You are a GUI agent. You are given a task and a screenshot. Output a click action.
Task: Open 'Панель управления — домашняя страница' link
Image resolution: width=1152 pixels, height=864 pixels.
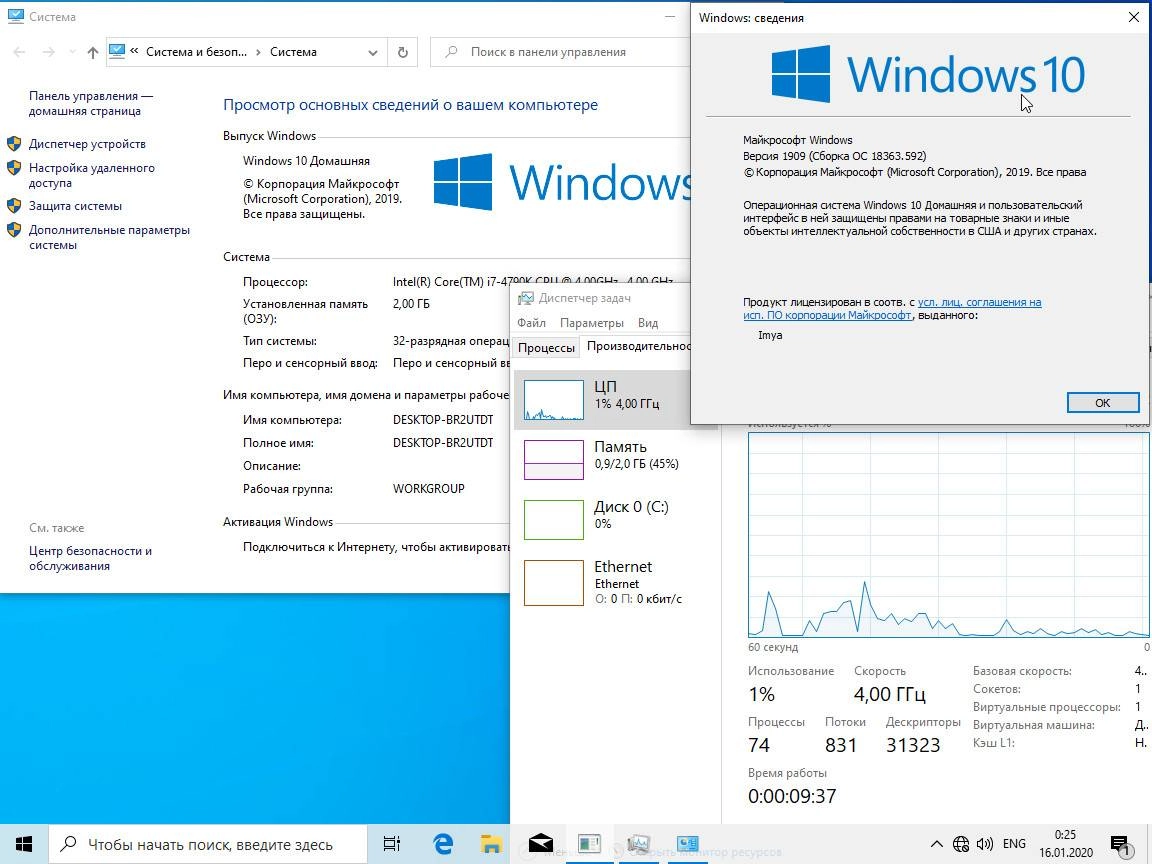pos(90,104)
